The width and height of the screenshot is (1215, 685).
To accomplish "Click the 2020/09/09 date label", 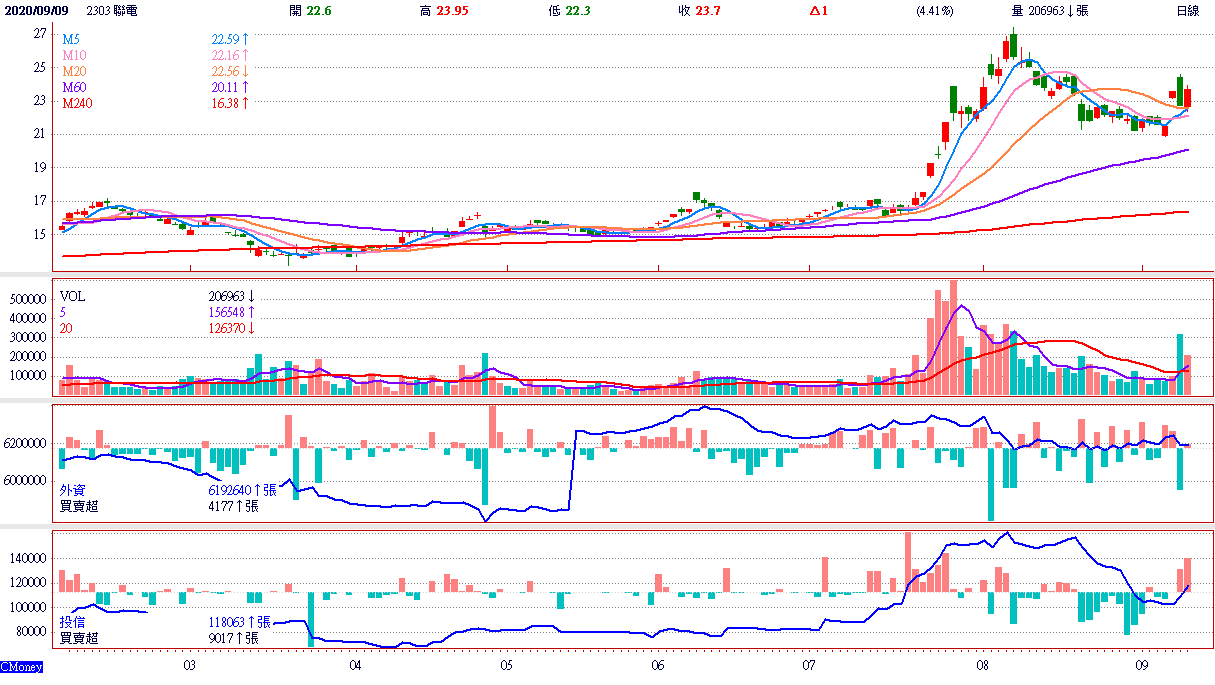I will (35, 10).
